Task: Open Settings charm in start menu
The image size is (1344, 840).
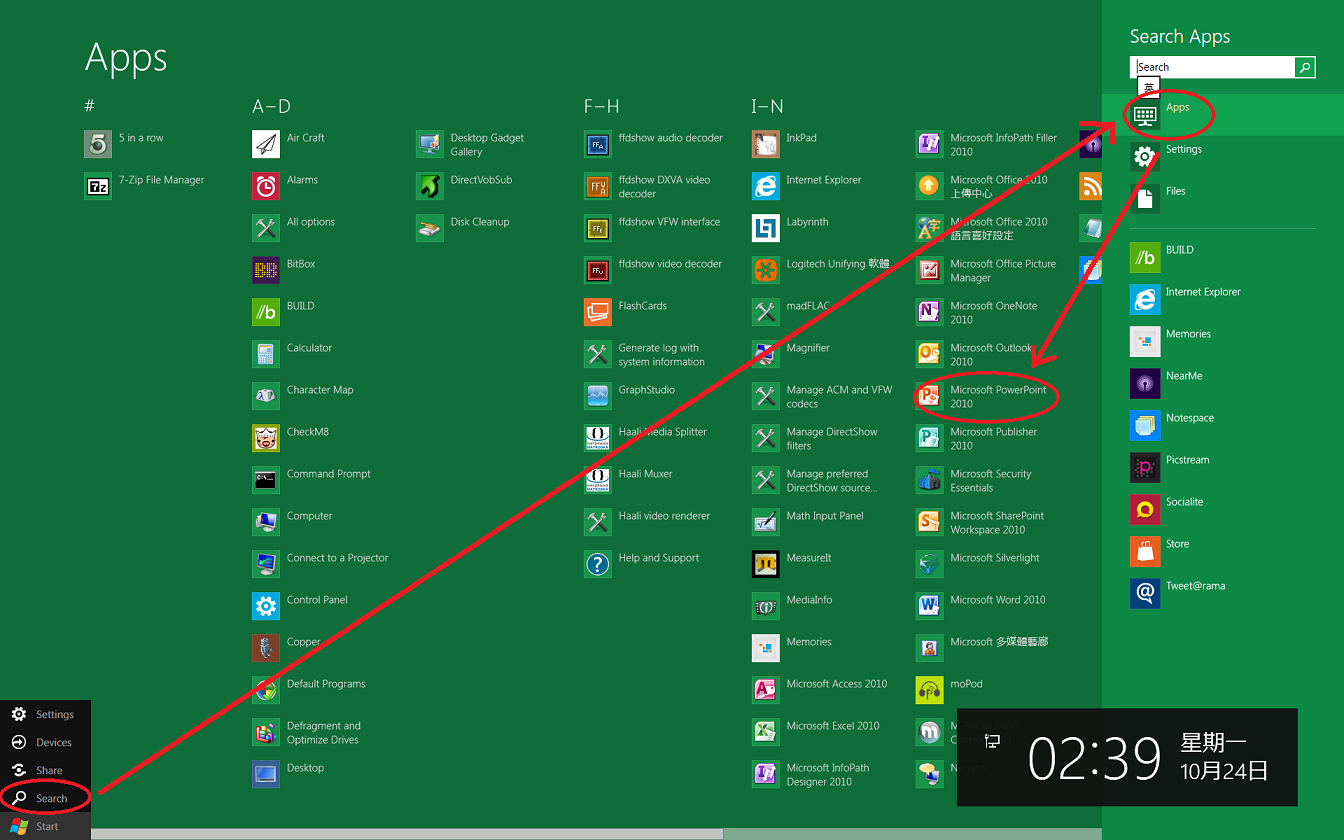Action: click(45, 714)
